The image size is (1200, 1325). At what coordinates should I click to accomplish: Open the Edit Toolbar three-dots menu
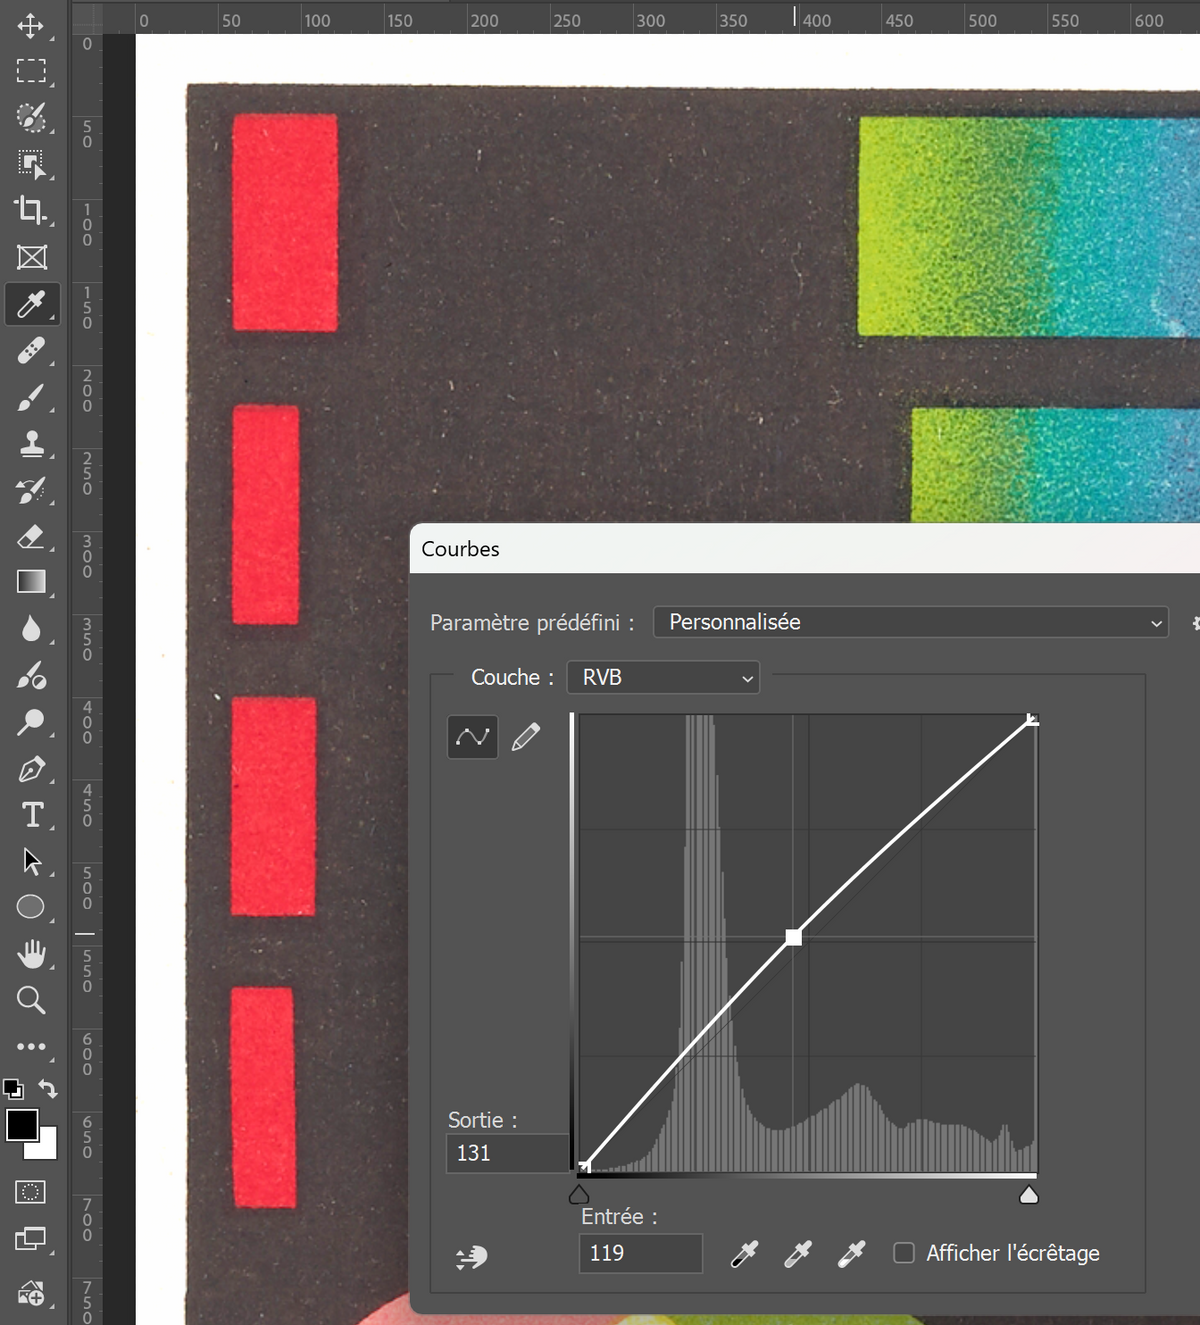31,1046
